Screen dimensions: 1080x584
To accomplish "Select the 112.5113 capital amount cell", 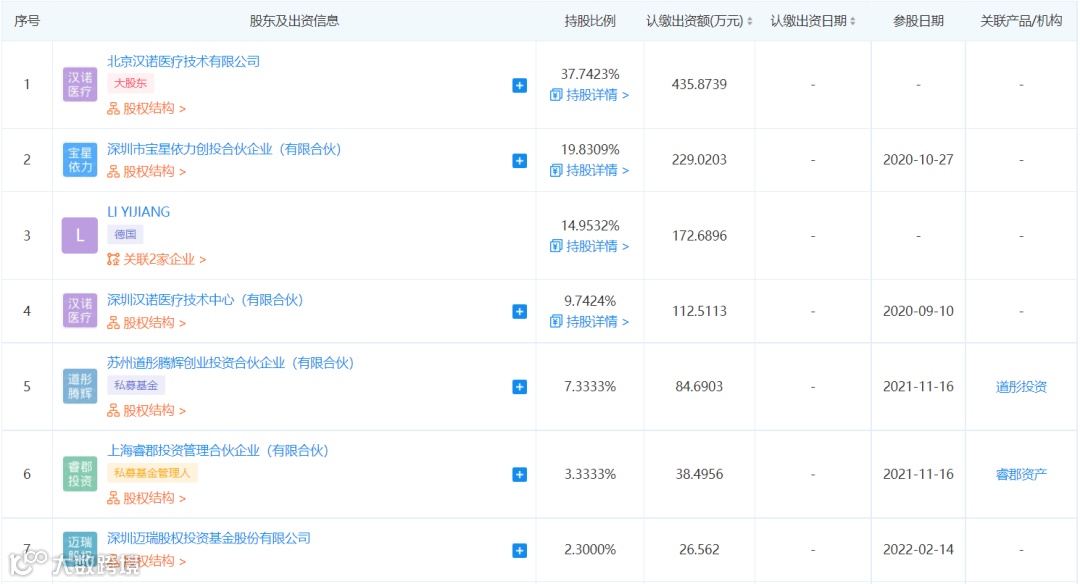I will (699, 311).
